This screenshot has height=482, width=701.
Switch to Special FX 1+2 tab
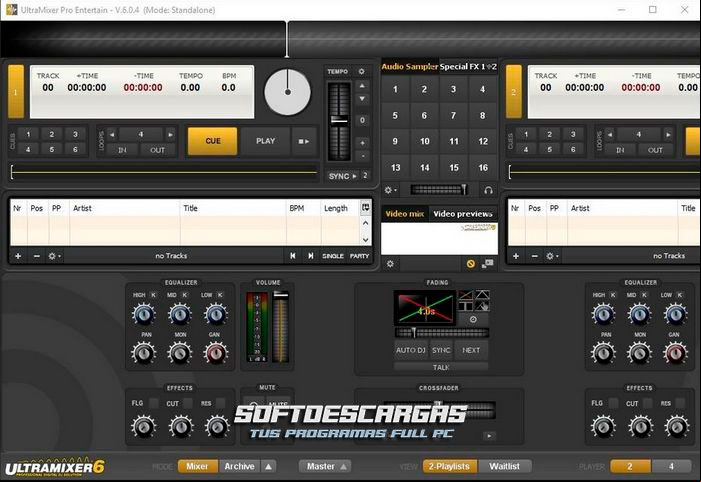[468, 67]
